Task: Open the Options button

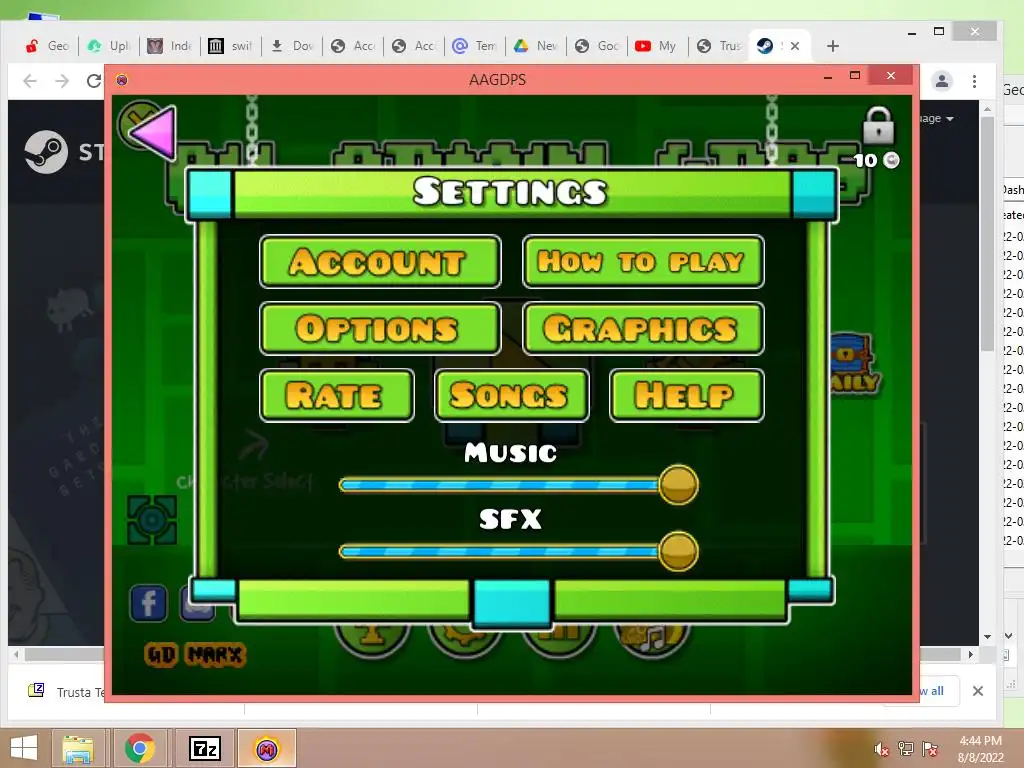Action: (x=380, y=328)
